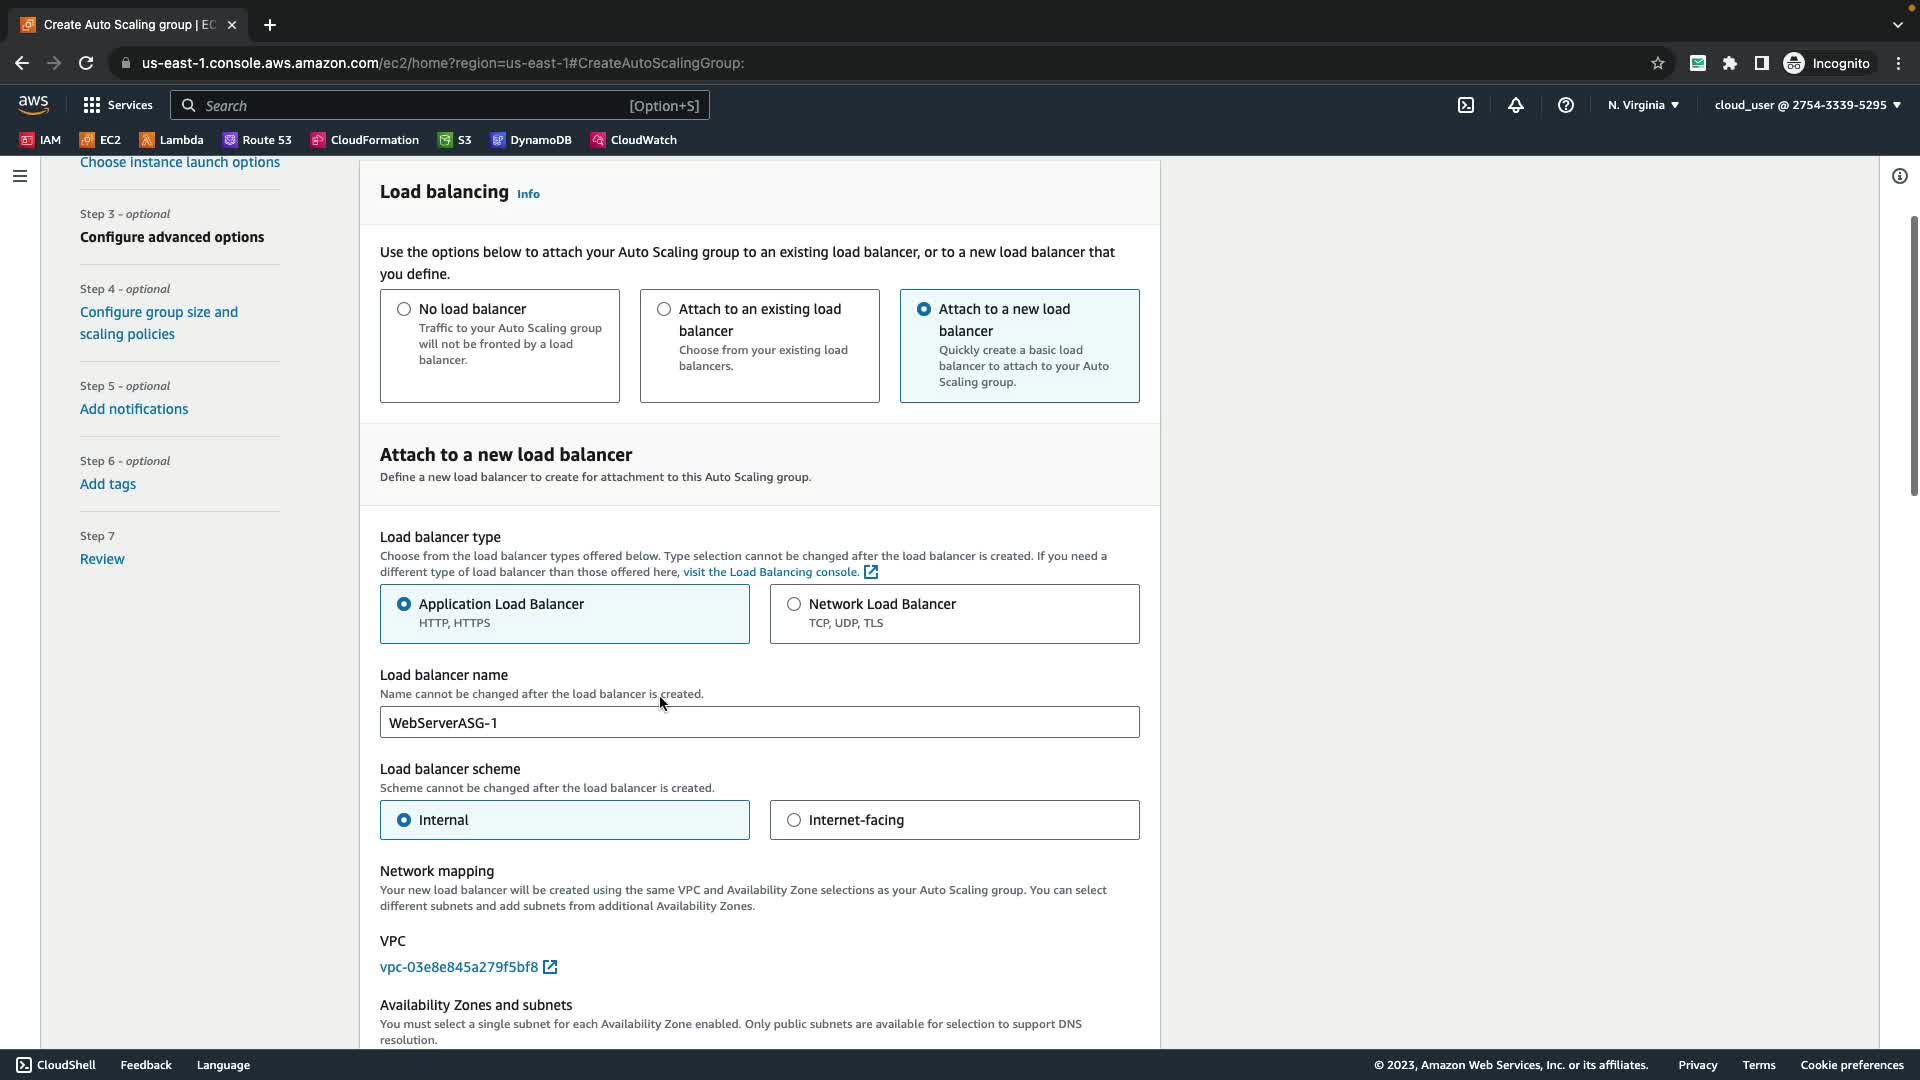Select Network Load Balancer type
Image resolution: width=1920 pixels, height=1080 pixels.
click(794, 604)
